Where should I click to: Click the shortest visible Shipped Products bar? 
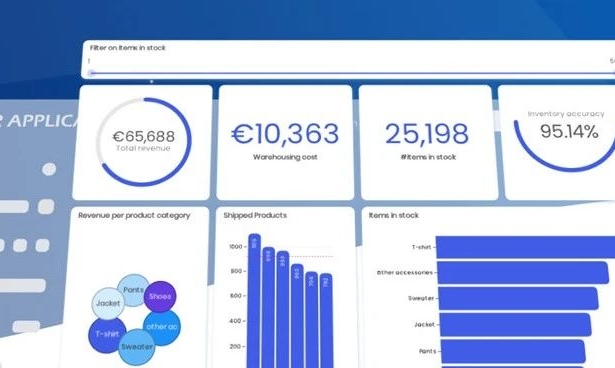326,321
